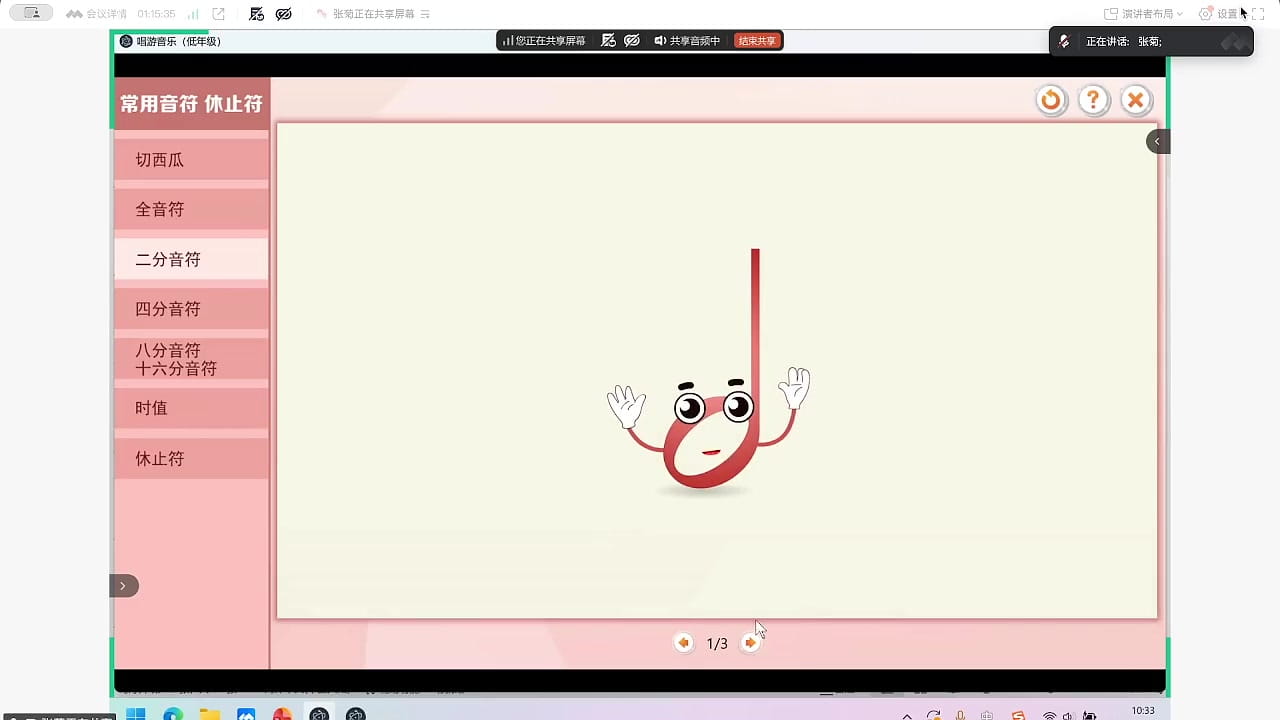This screenshot has width=1280, height=720.
Task: Open help with the question mark icon
Action: pos(1093,100)
